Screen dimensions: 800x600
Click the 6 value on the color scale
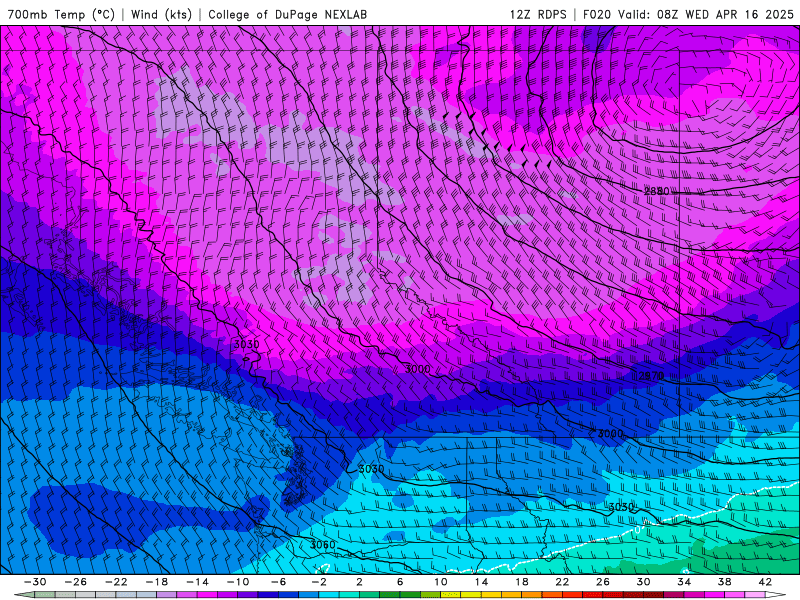tap(400, 582)
